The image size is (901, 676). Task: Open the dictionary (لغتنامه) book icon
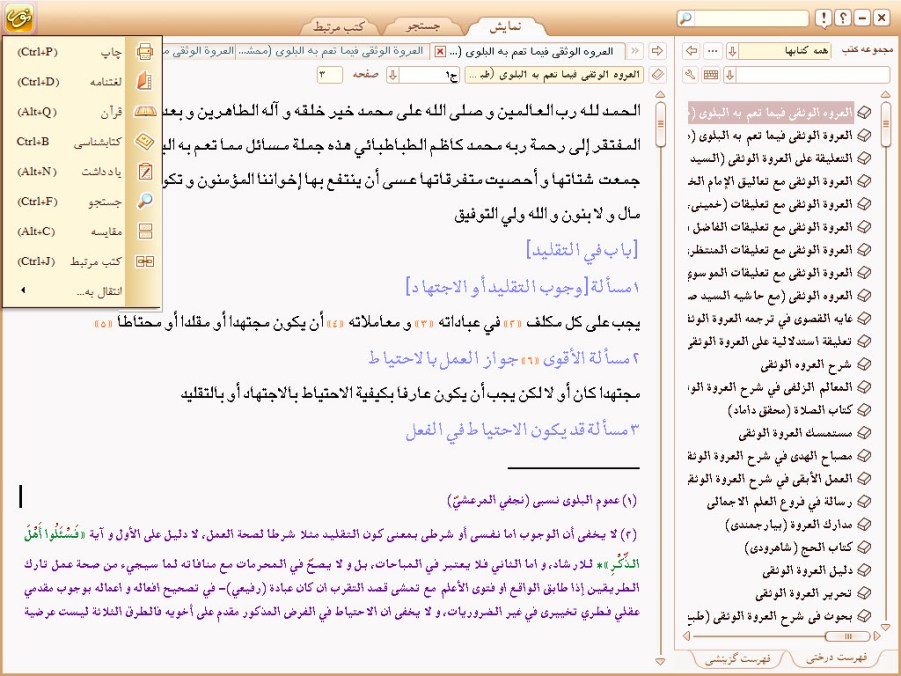[x=145, y=82]
